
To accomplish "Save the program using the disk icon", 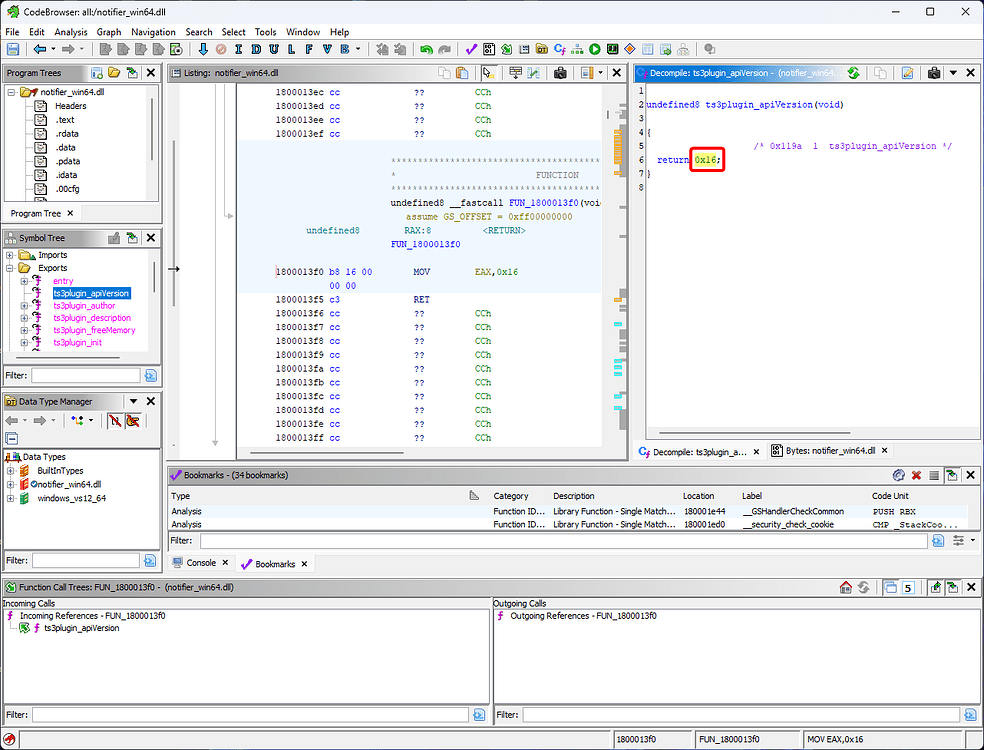I will pyautogui.click(x=13, y=49).
